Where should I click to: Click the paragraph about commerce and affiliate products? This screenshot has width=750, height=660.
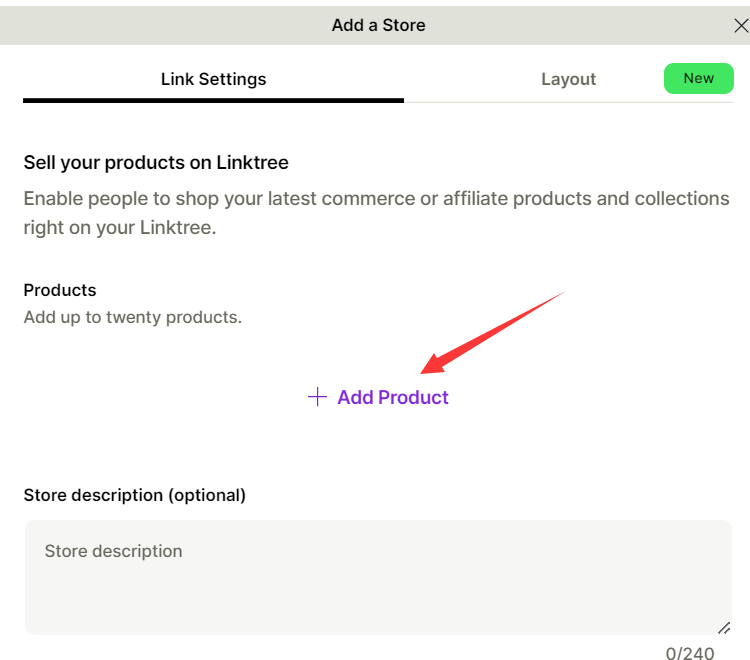click(376, 212)
